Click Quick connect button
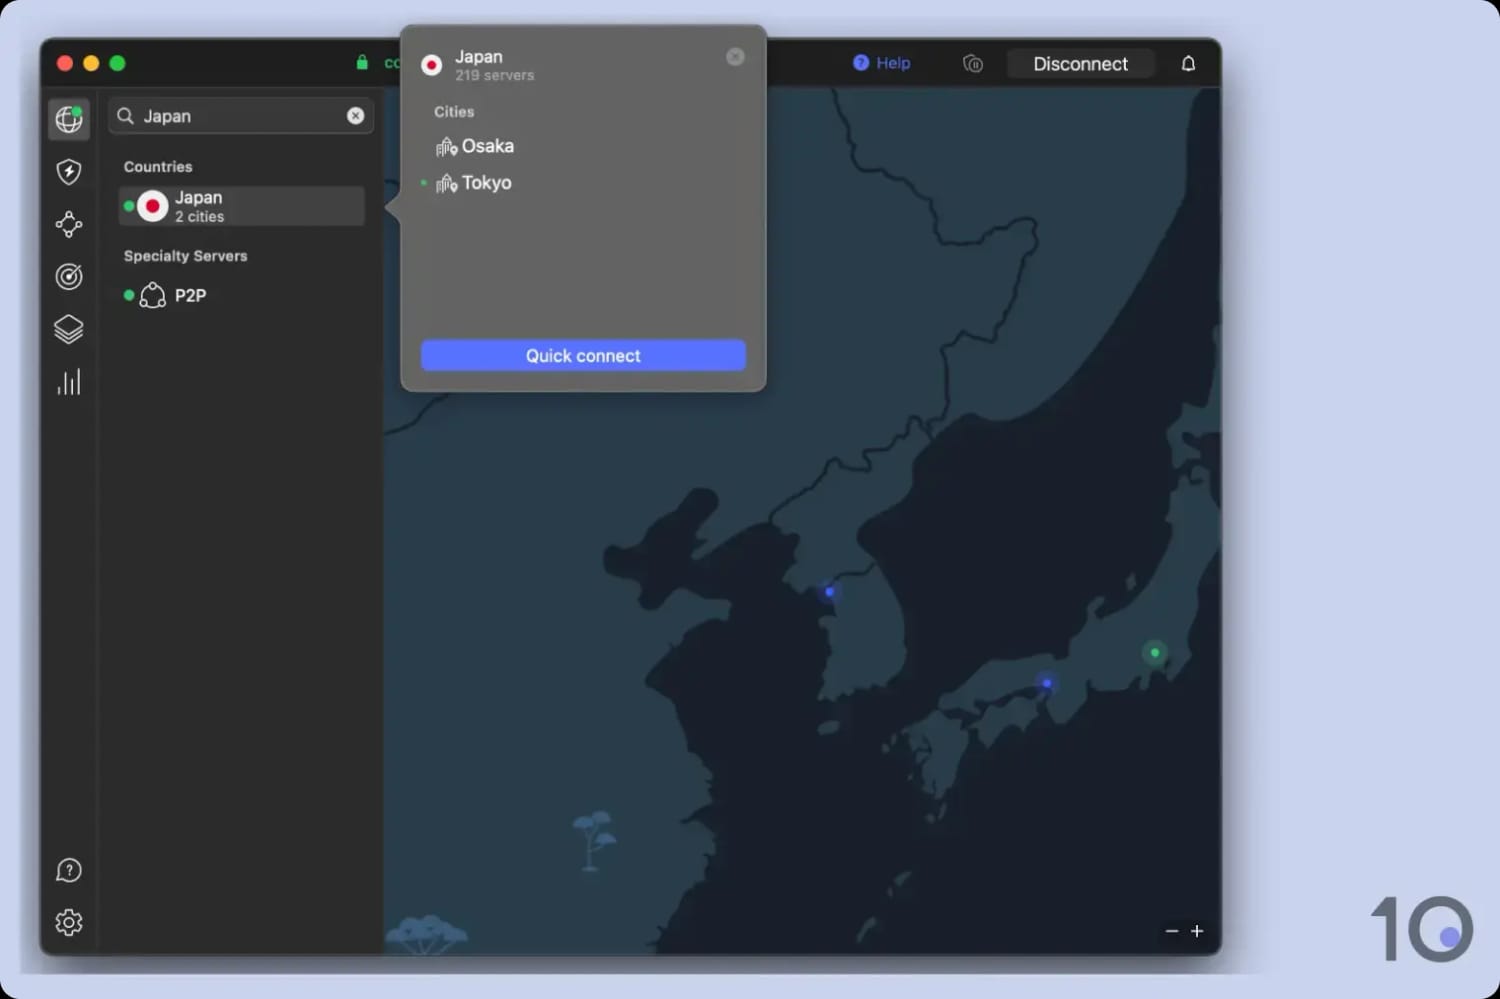Viewport: 1500px width, 999px height. [x=583, y=356]
